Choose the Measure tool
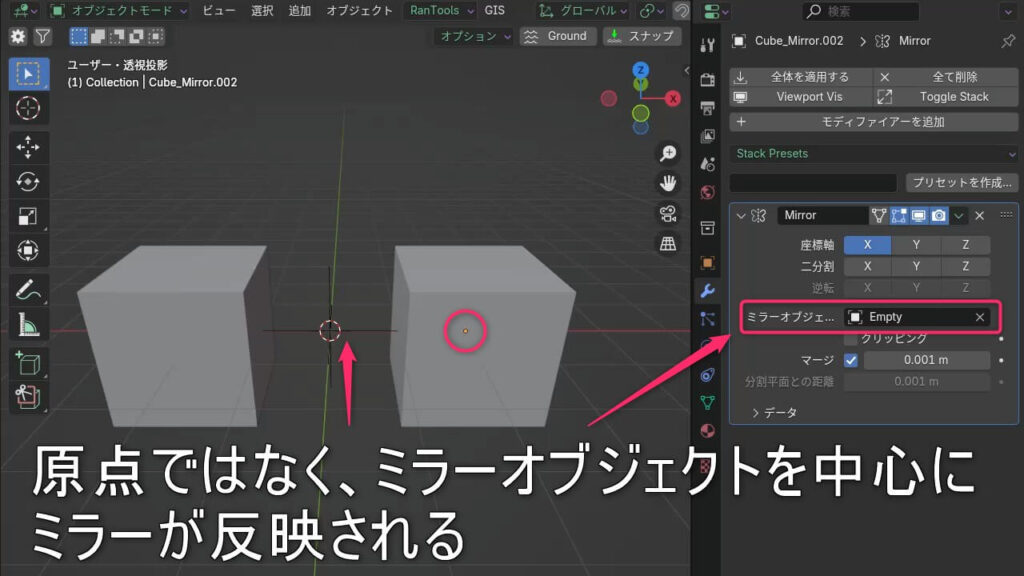 (x=28, y=325)
